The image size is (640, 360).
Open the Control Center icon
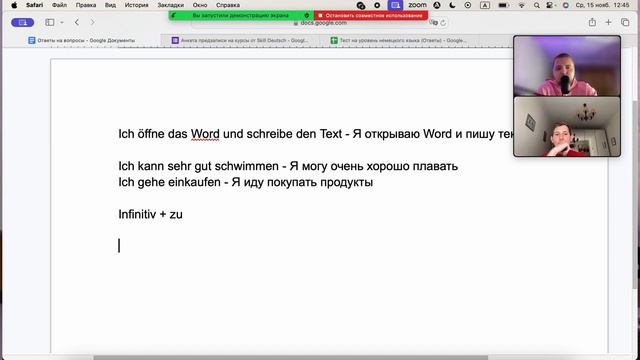(x=551, y=5)
